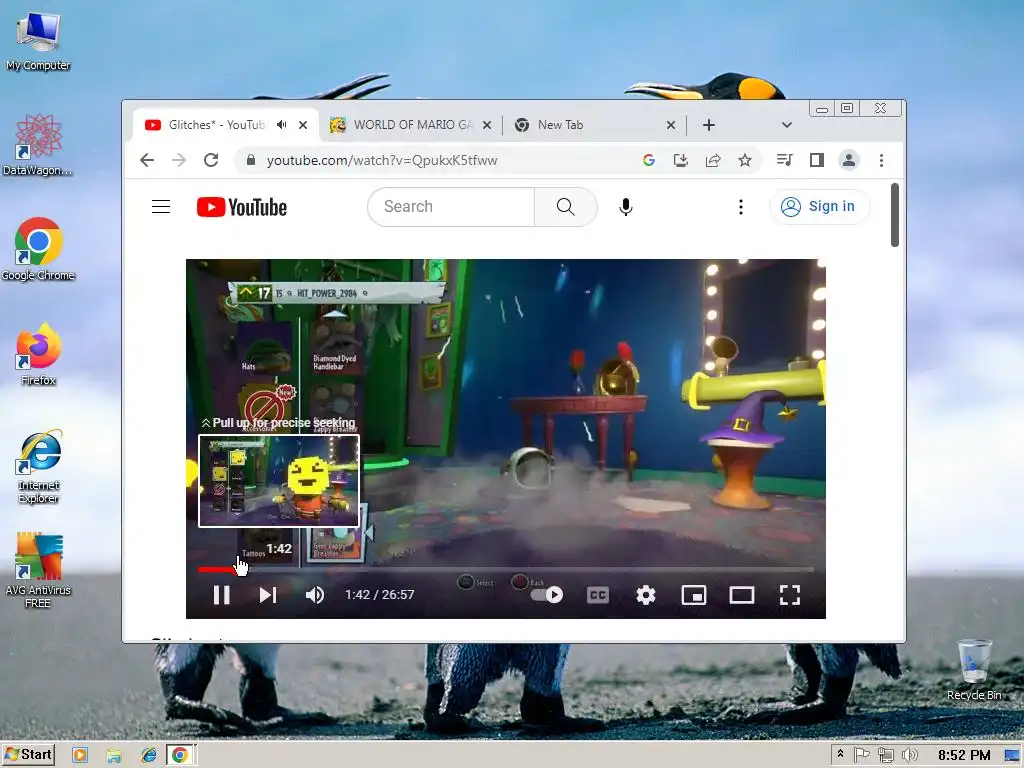Open the Chrome three-dot menu
1024x768 pixels.
(x=881, y=160)
